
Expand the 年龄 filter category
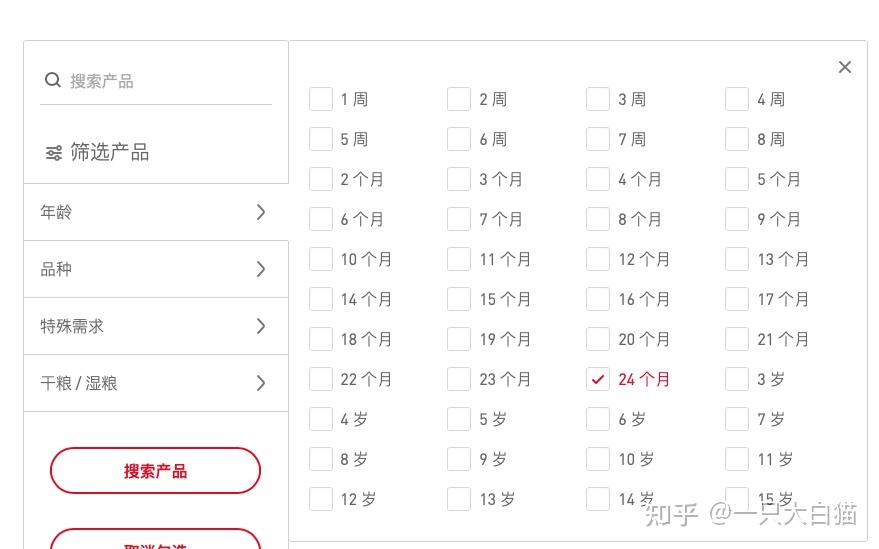click(156, 212)
